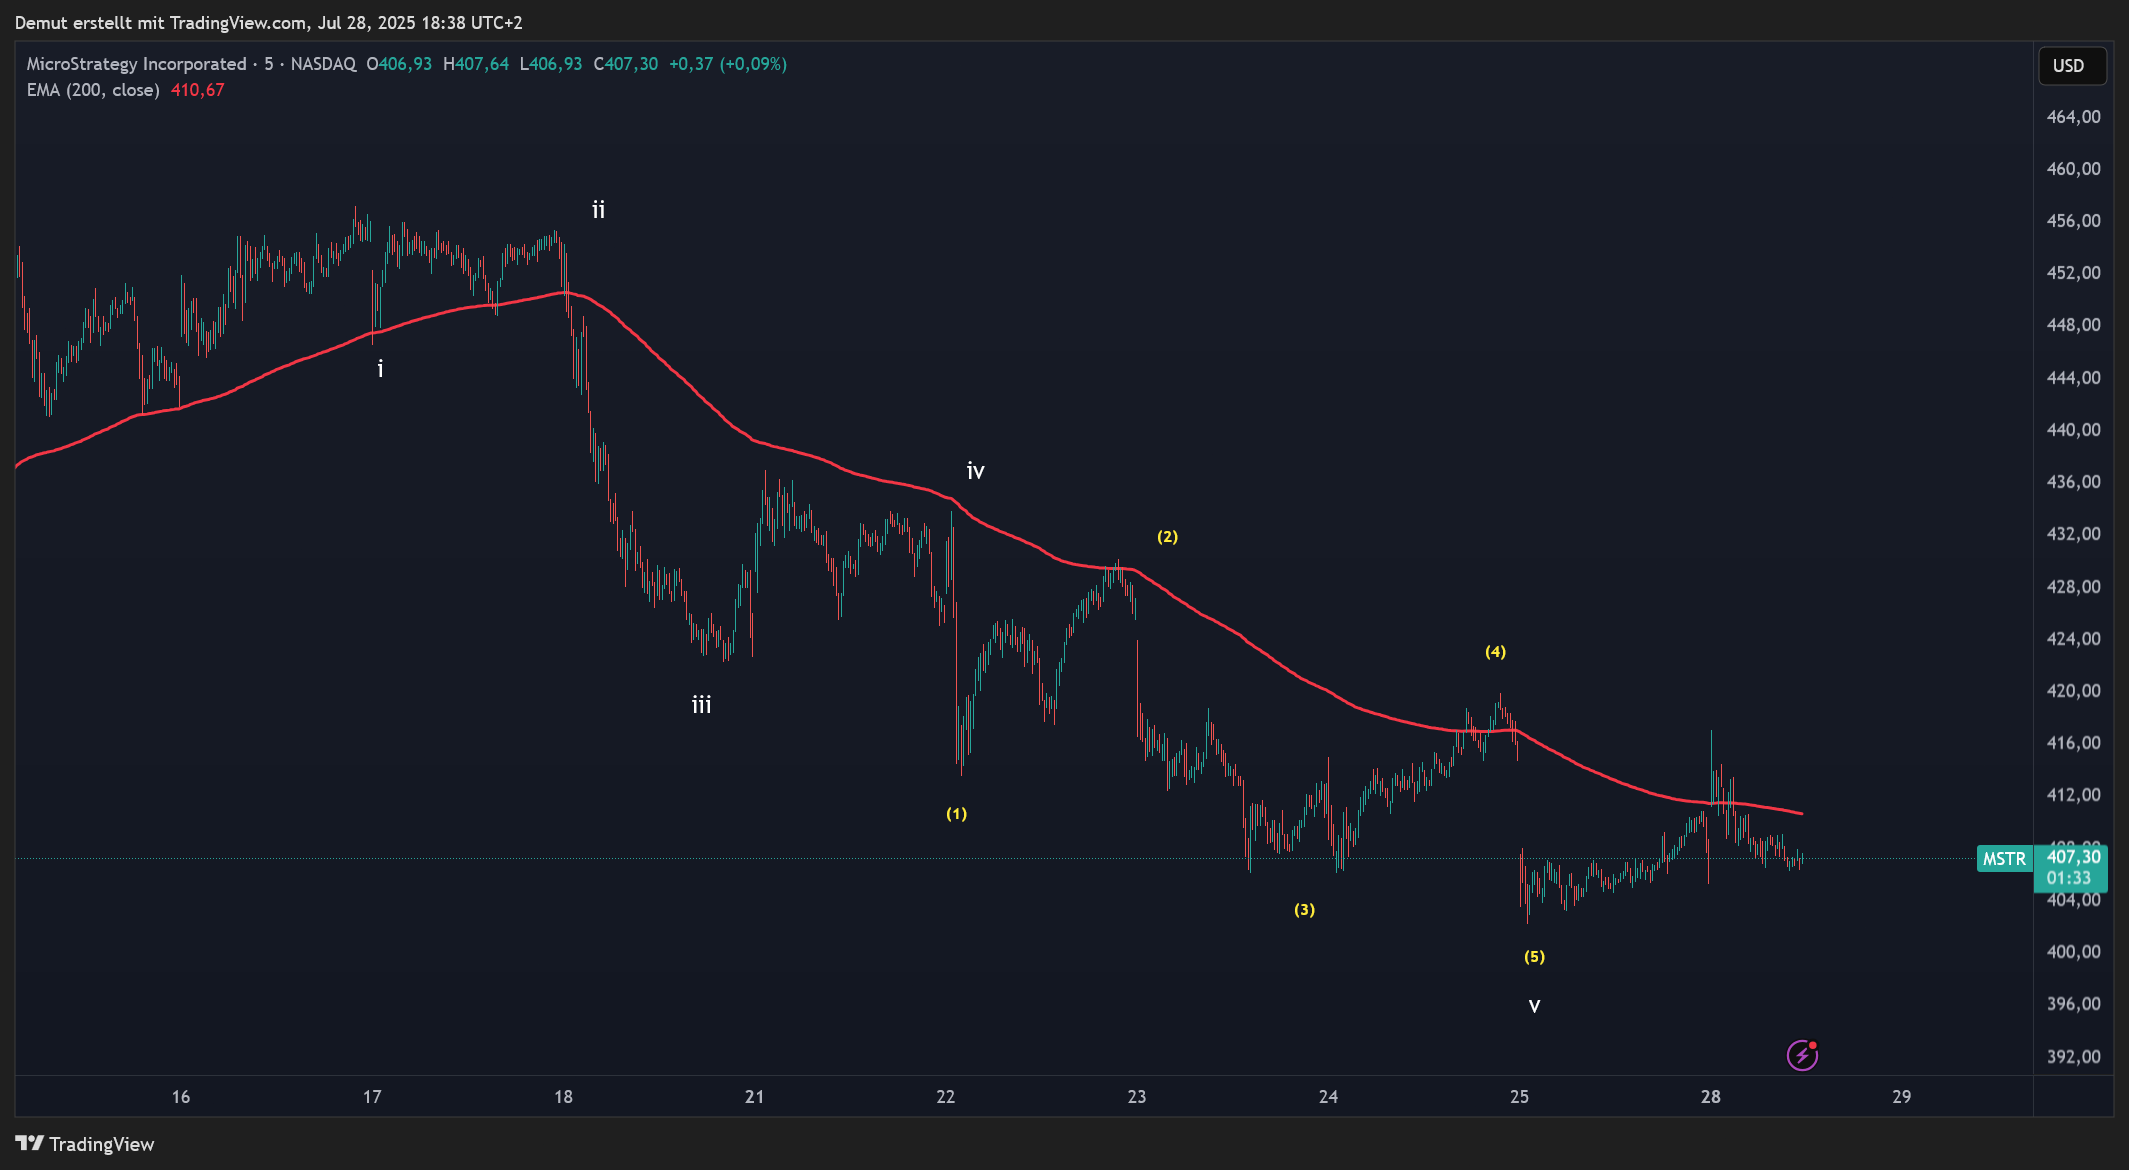Click date 21 on the time axis
2129x1170 pixels.
click(754, 1097)
